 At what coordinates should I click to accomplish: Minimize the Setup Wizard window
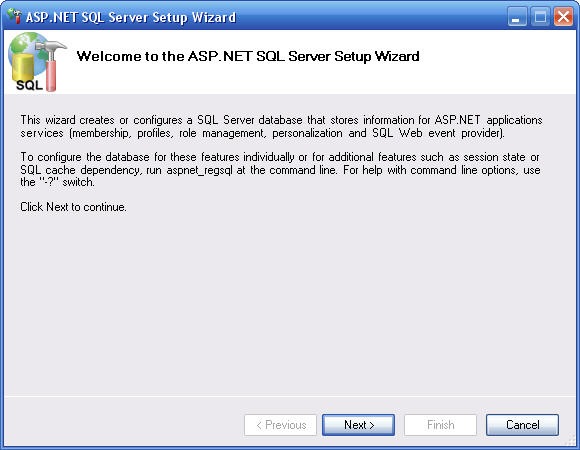[x=517, y=17]
